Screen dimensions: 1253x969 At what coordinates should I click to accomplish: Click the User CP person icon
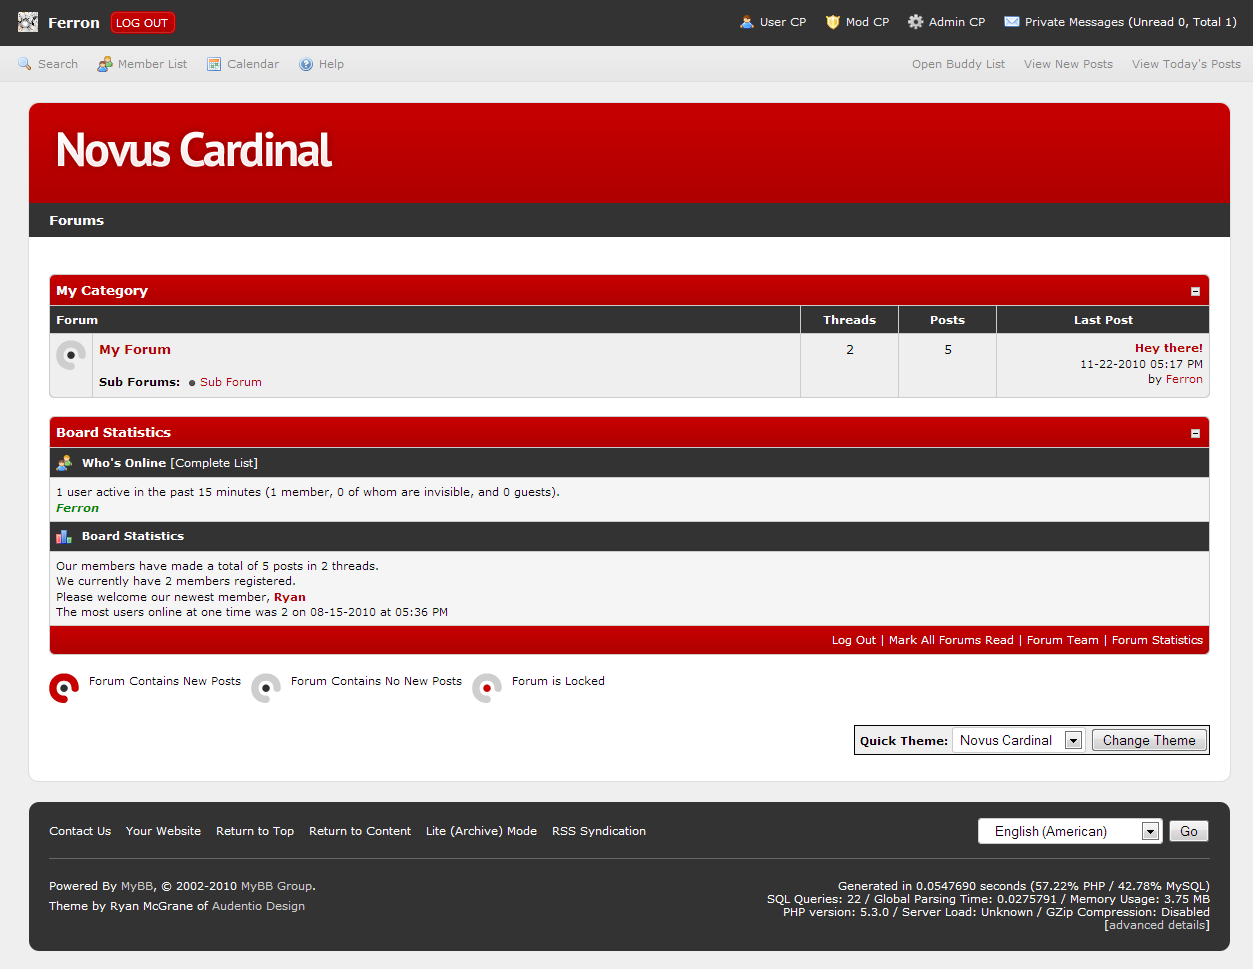747,22
